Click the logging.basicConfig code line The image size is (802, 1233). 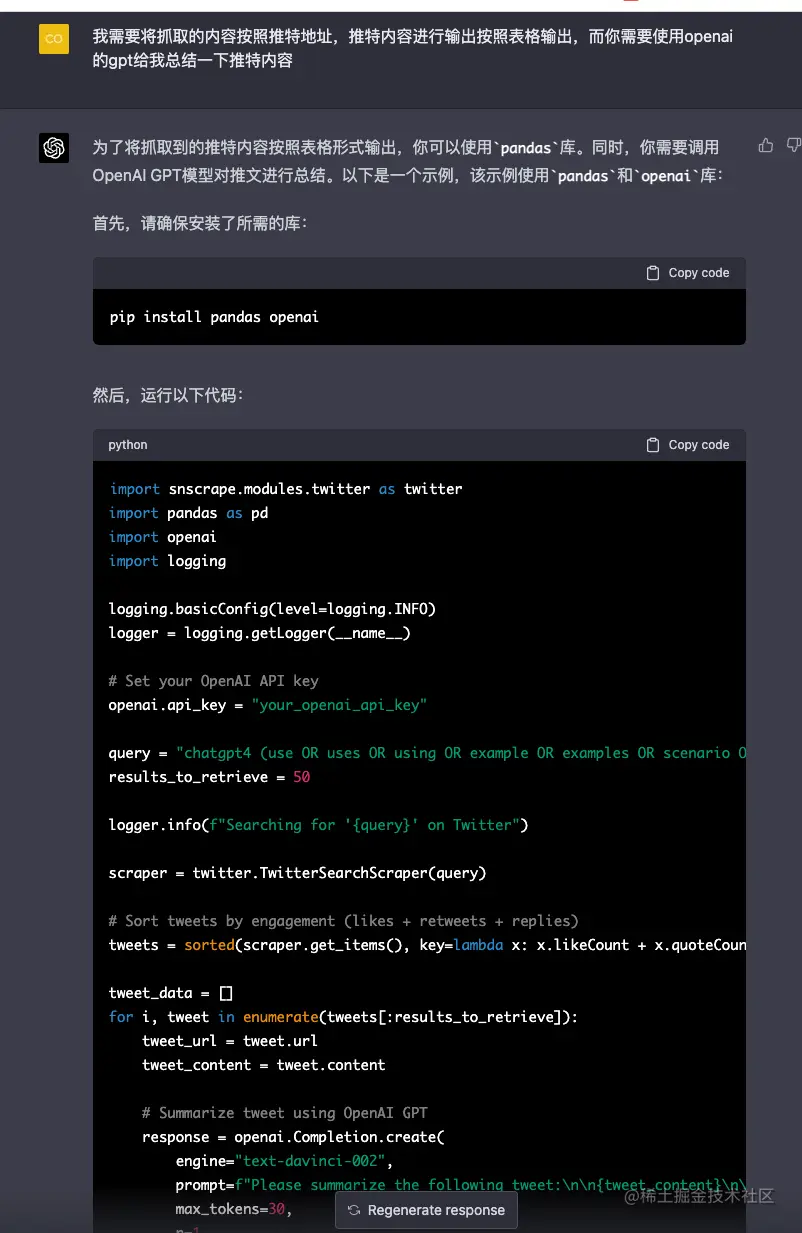pos(272,609)
